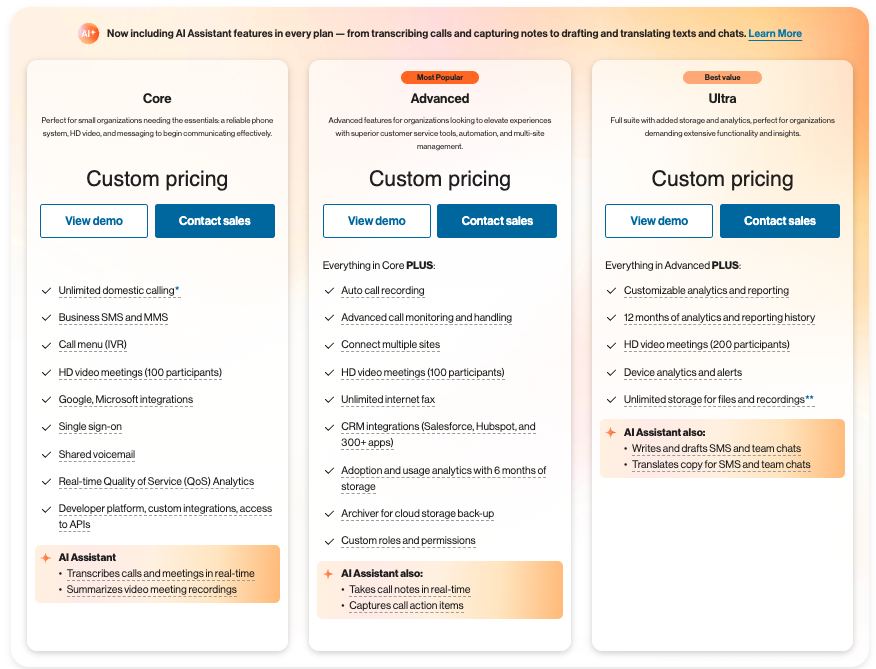Click the checkmark beside Single sign-on
The image size is (876, 669).
coord(46,428)
